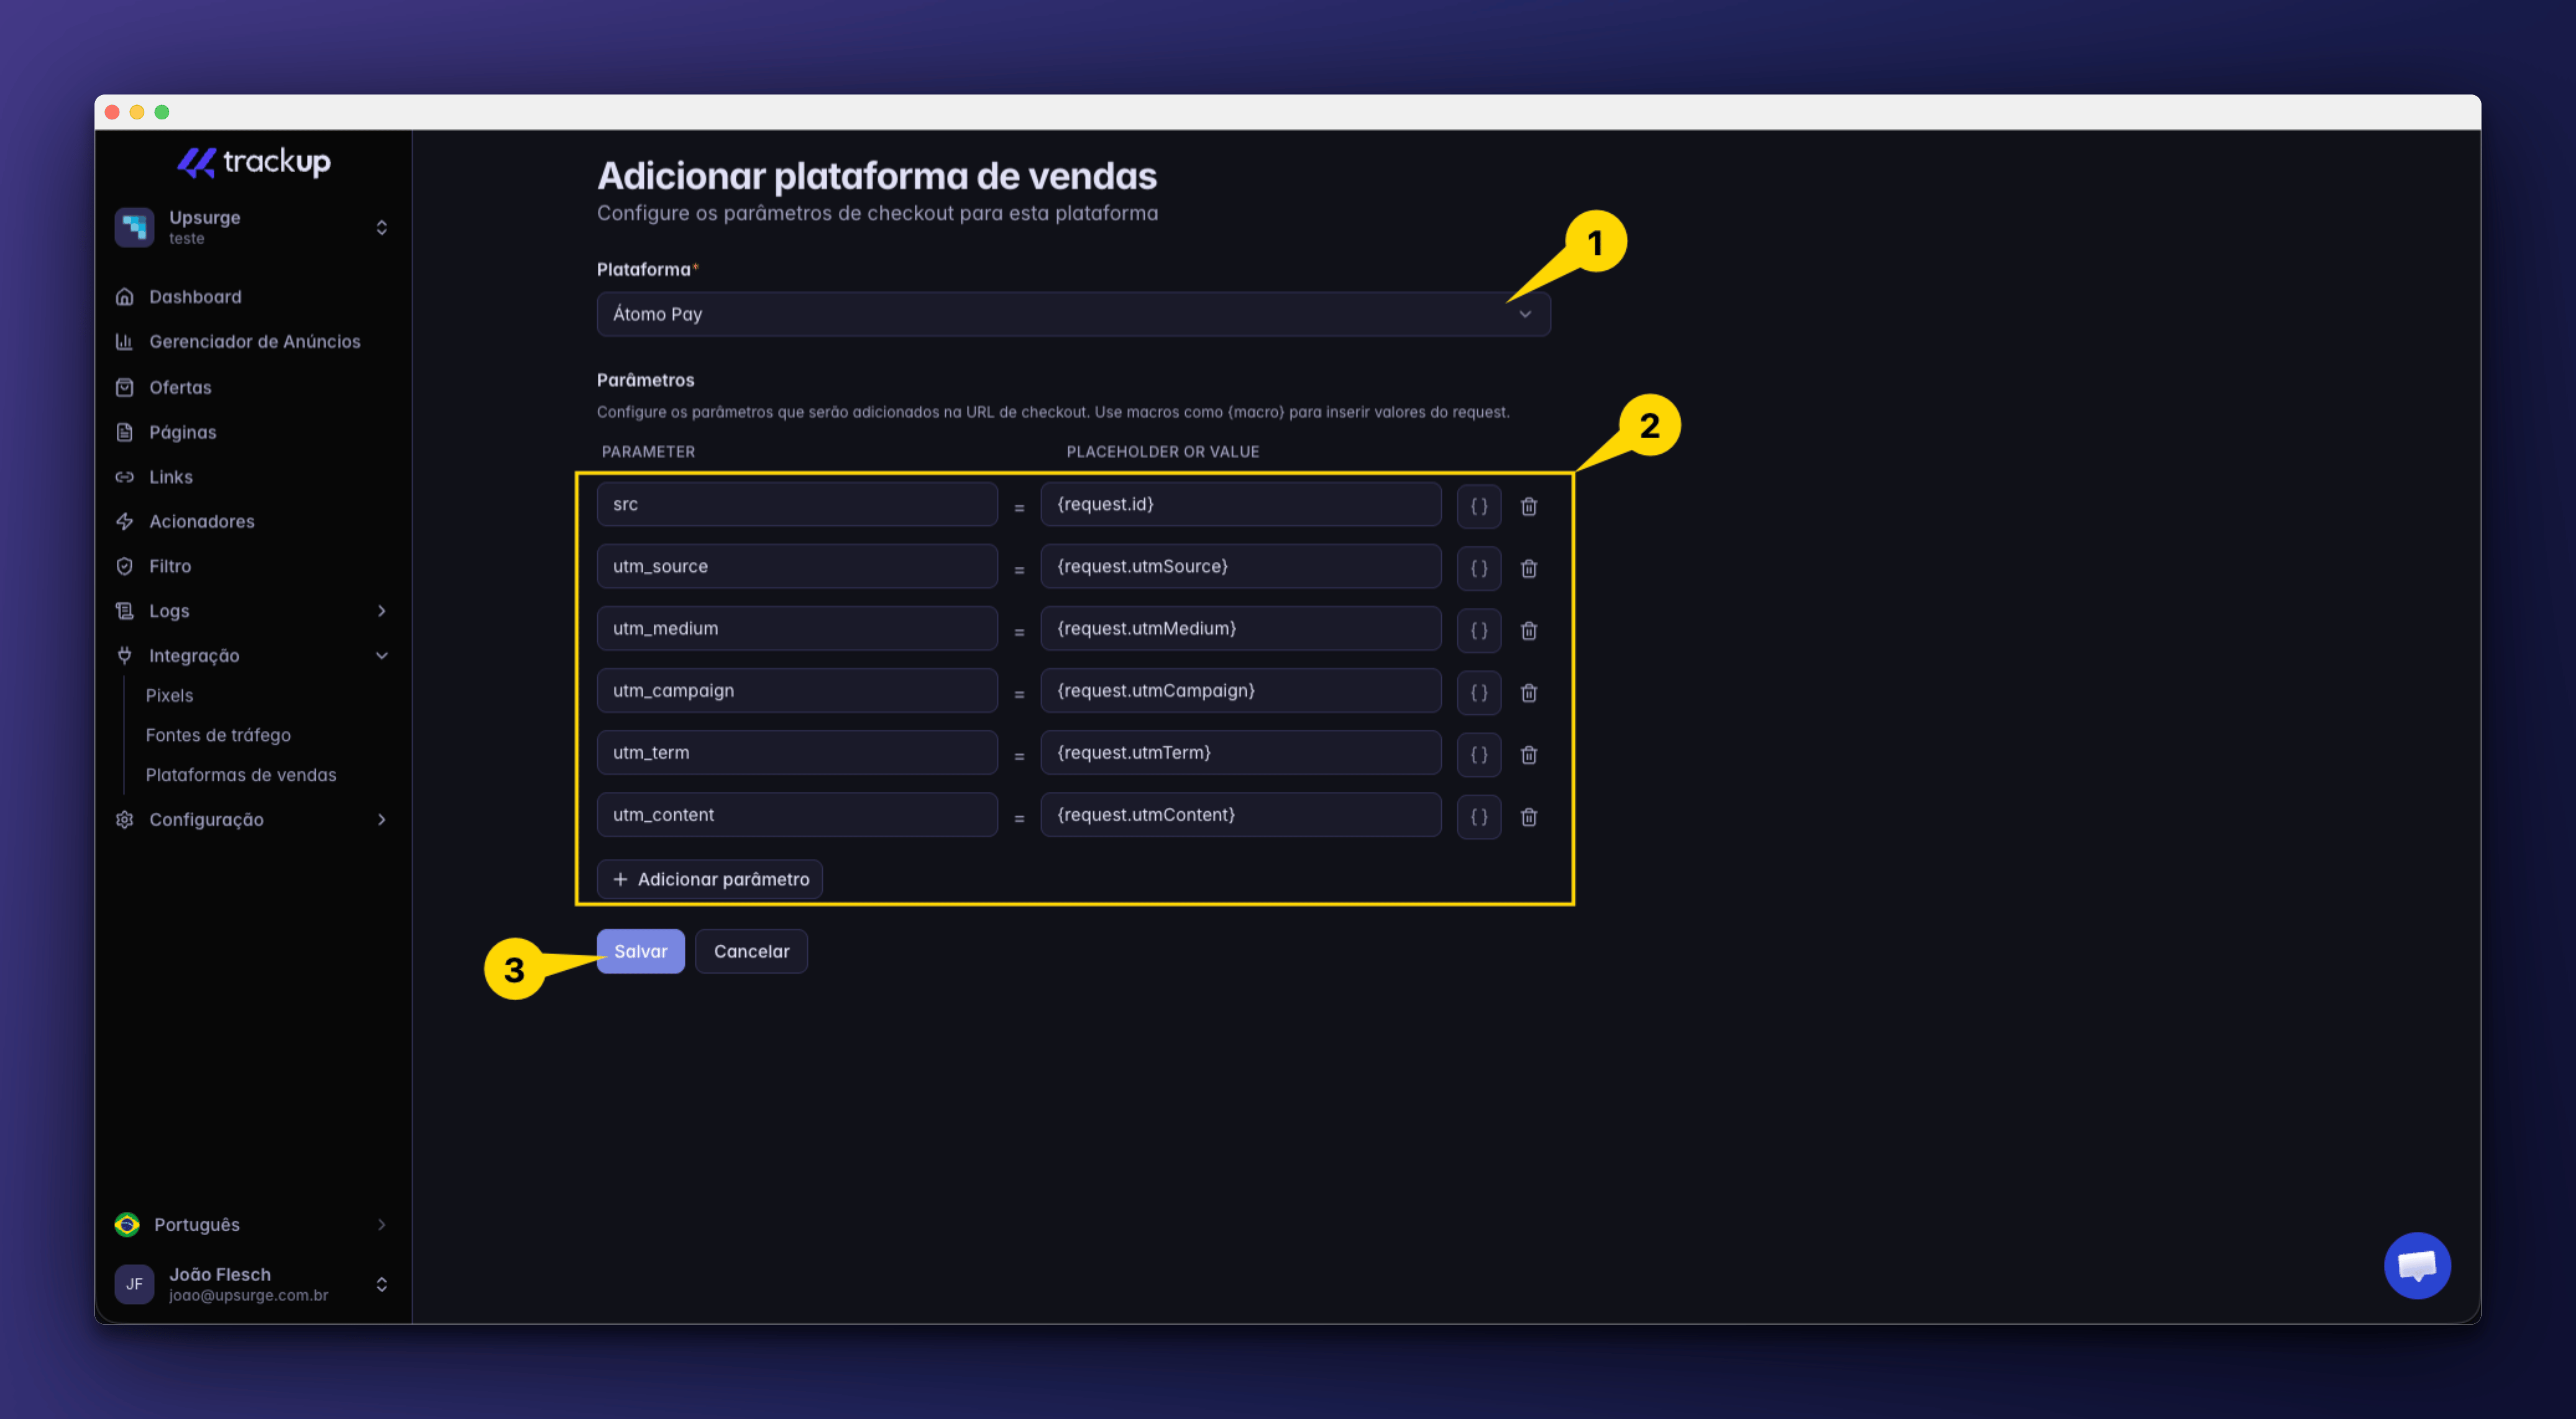
Task: Save with the Salvar button
Action: click(x=640, y=951)
